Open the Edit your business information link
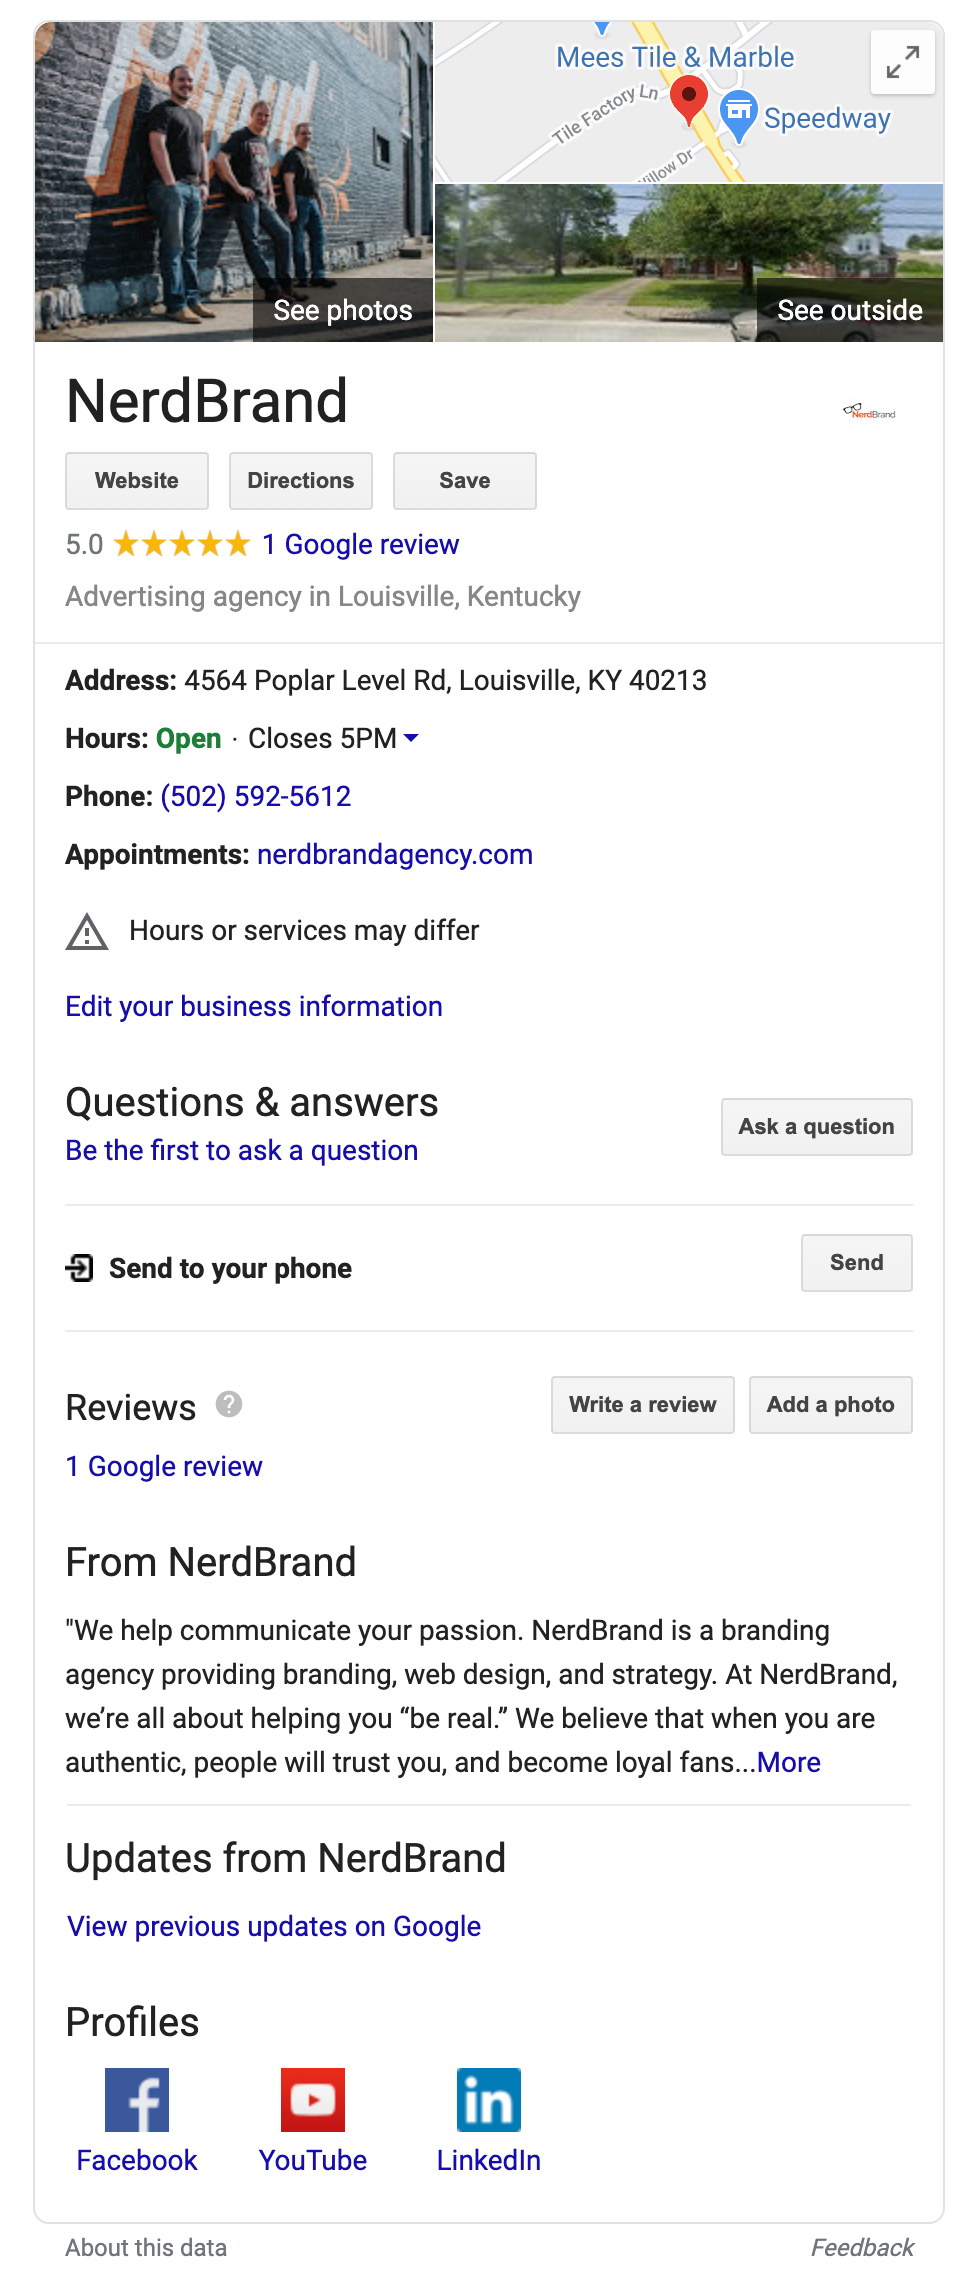Viewport: 973px width, 2284px height. [x=254, y=1007]
